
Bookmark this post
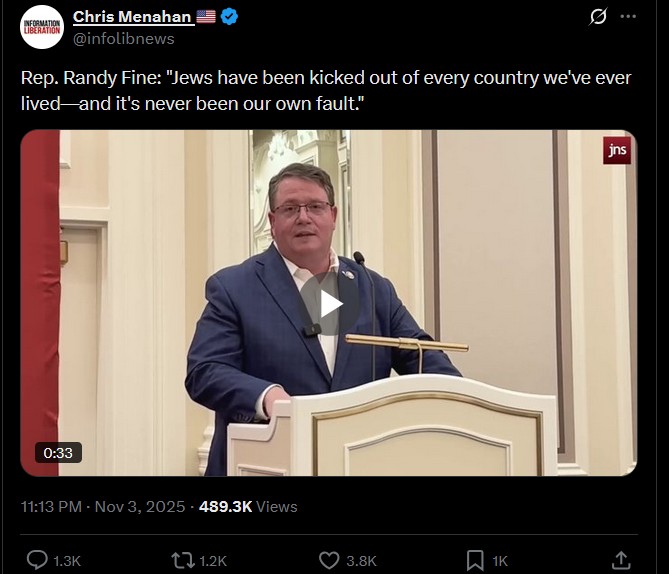tap(475, 560)
